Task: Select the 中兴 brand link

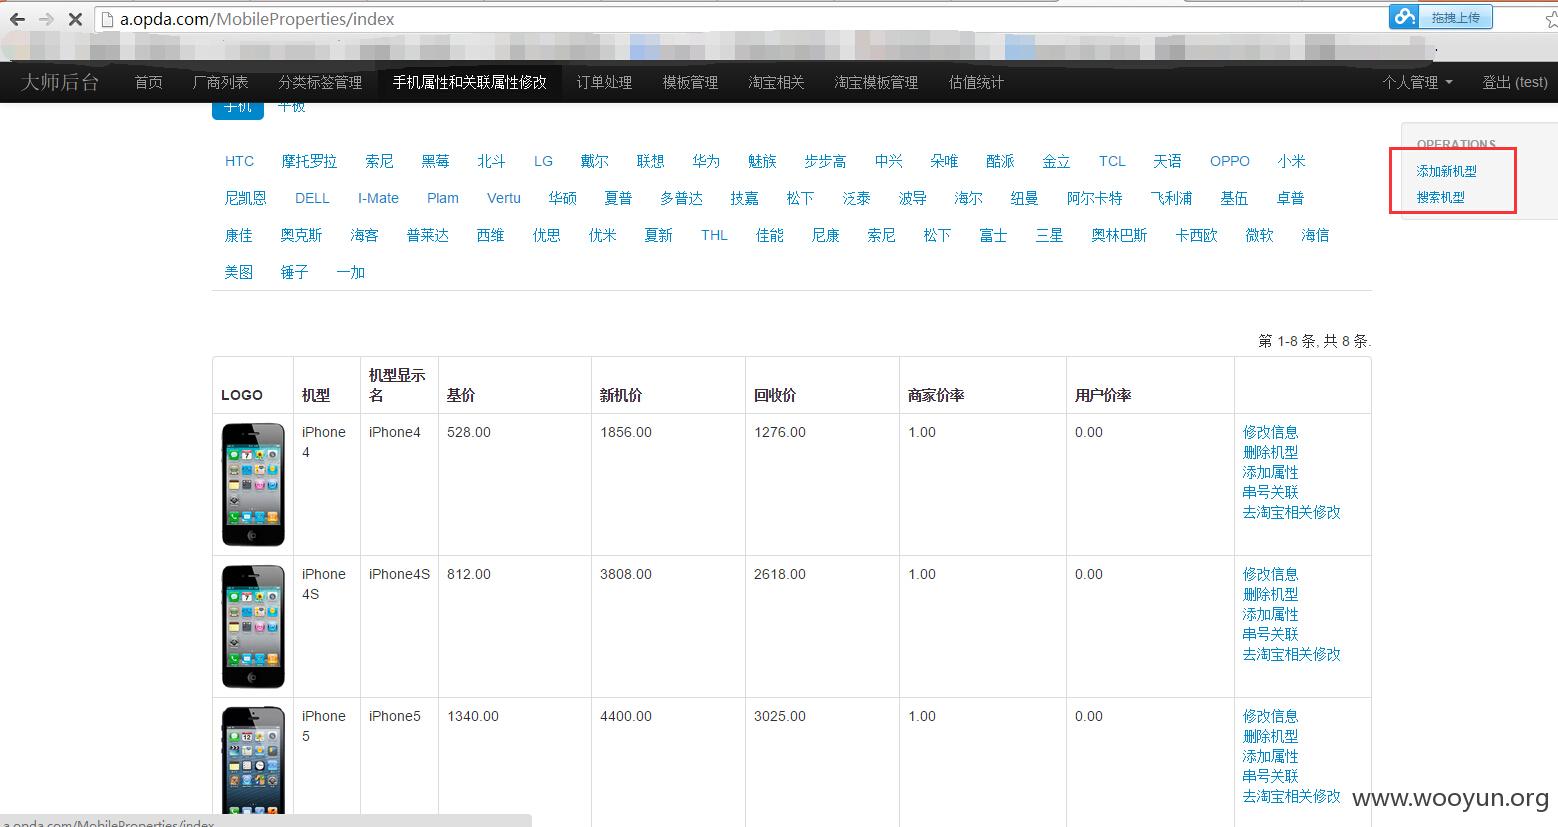Action: [888, 161]
